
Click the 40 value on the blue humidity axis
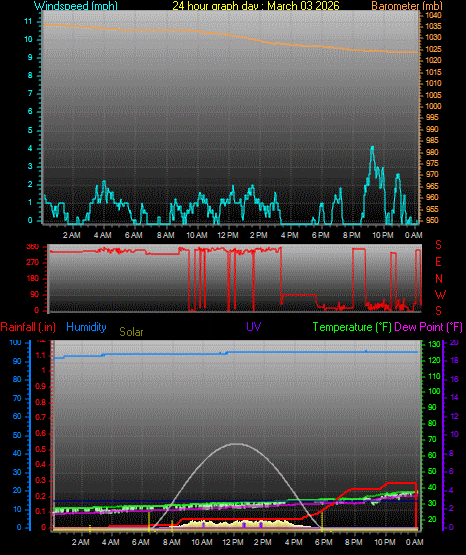[17, 453]
